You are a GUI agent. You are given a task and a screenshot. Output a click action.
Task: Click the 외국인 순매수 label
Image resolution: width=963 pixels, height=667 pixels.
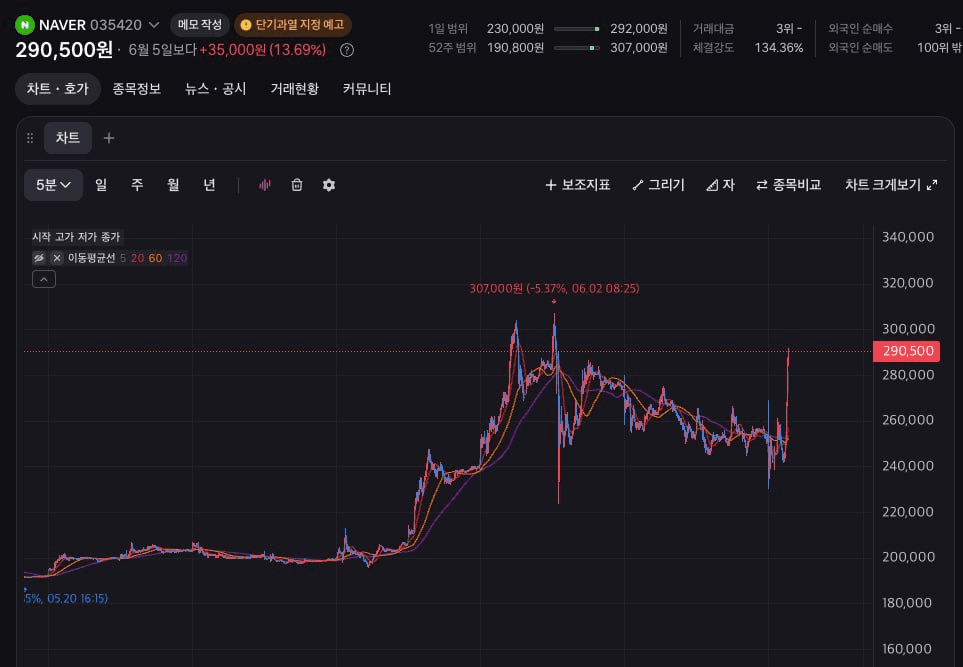coord(860,29)
